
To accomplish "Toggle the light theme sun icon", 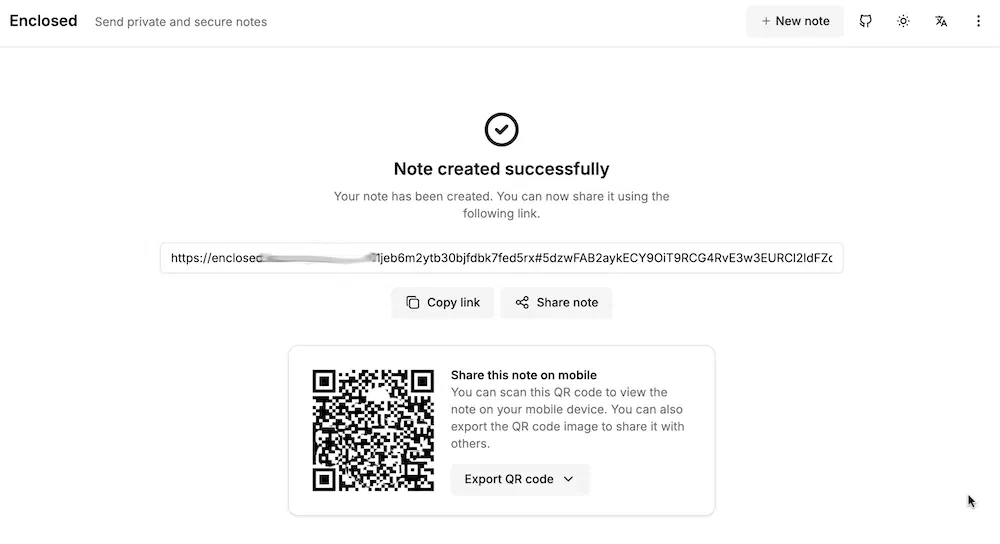I will pyautogui.click(x=903, y=21).
